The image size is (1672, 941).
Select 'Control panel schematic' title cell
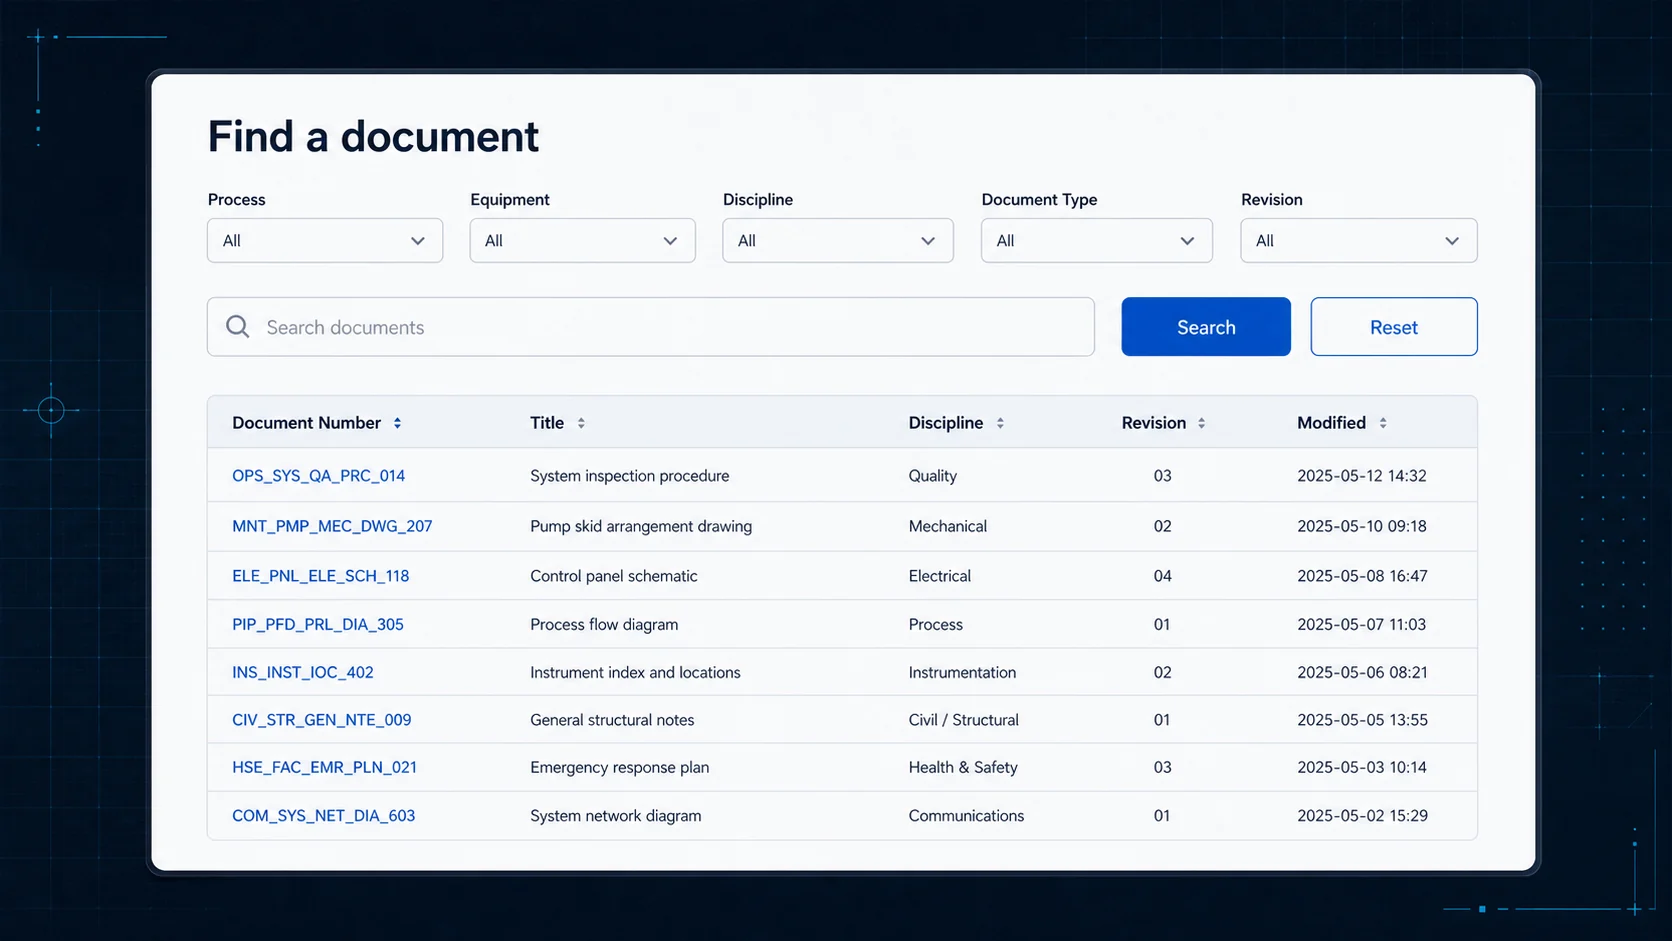(x=614, y=576)
